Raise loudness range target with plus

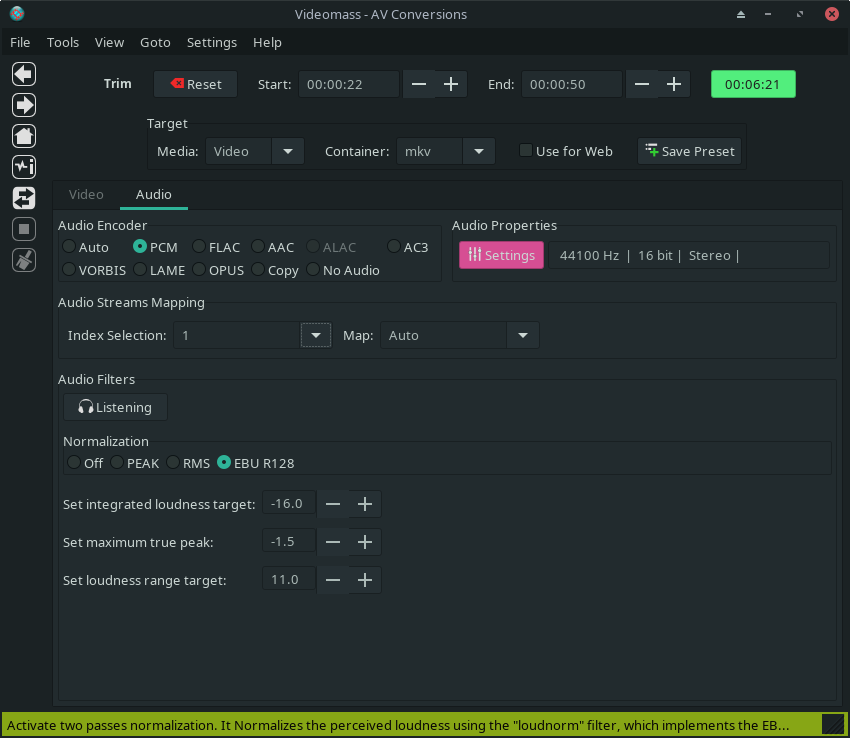[365, 580]
